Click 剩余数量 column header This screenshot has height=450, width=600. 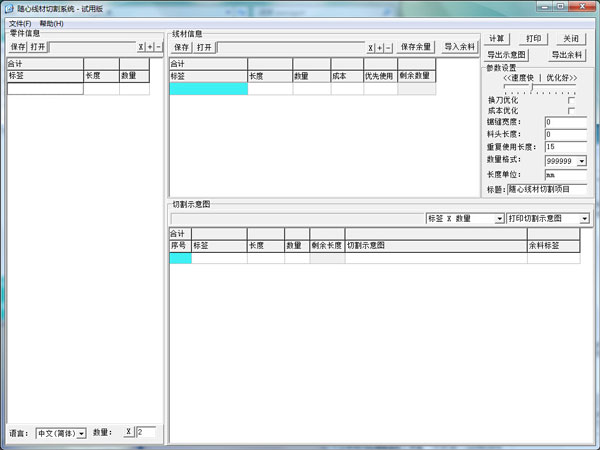point(417,76)
